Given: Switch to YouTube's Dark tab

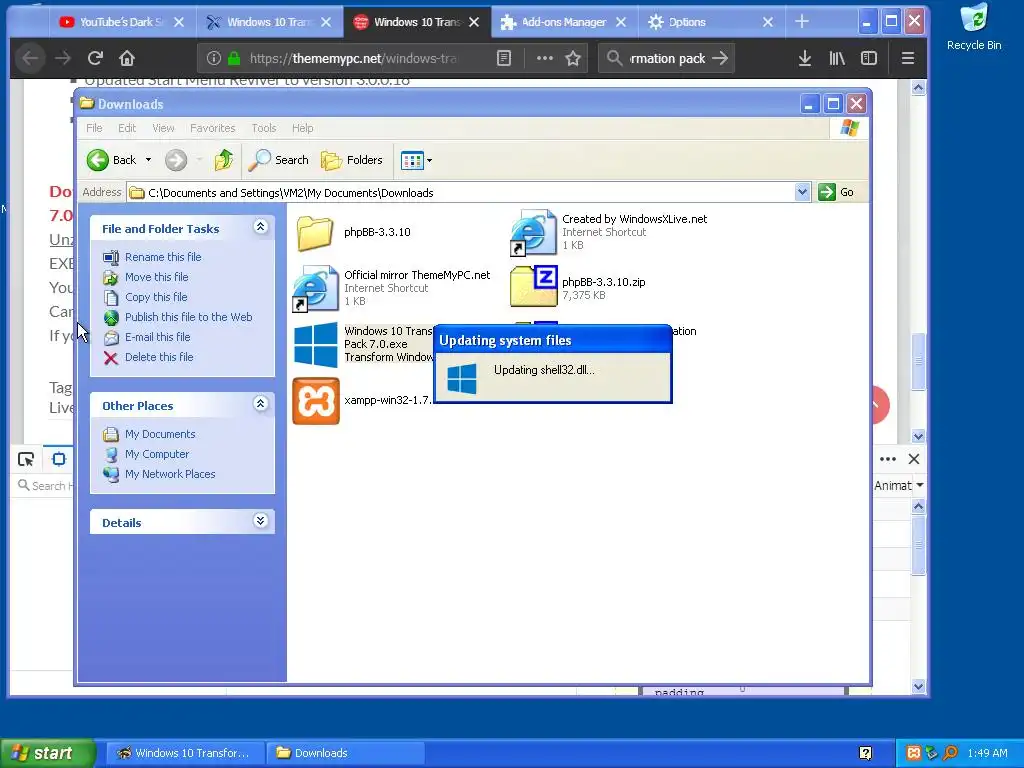Looking at the screenshot, I should pos(121,22).
